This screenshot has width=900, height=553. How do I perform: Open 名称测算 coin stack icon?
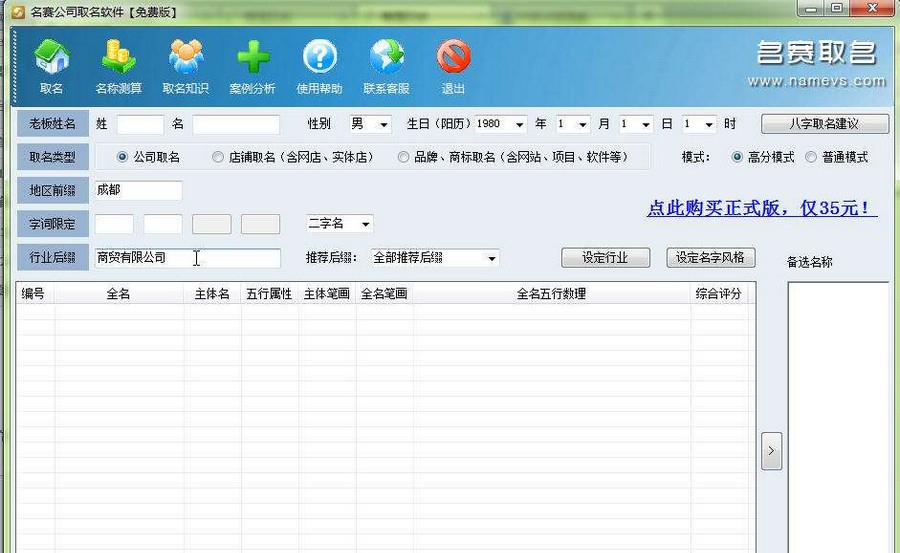coord(119,58)
